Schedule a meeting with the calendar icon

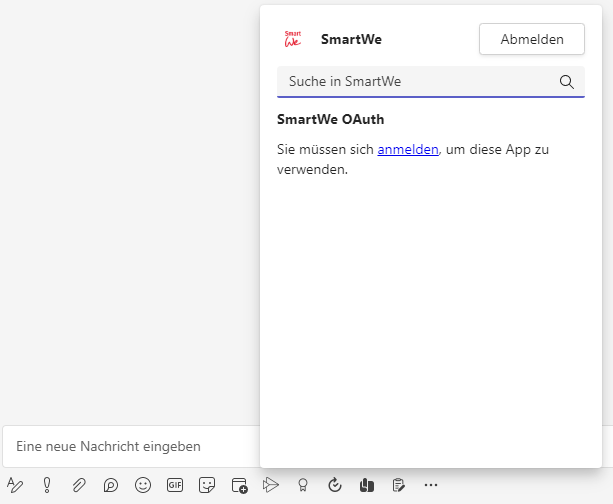[x=239, y=485]
